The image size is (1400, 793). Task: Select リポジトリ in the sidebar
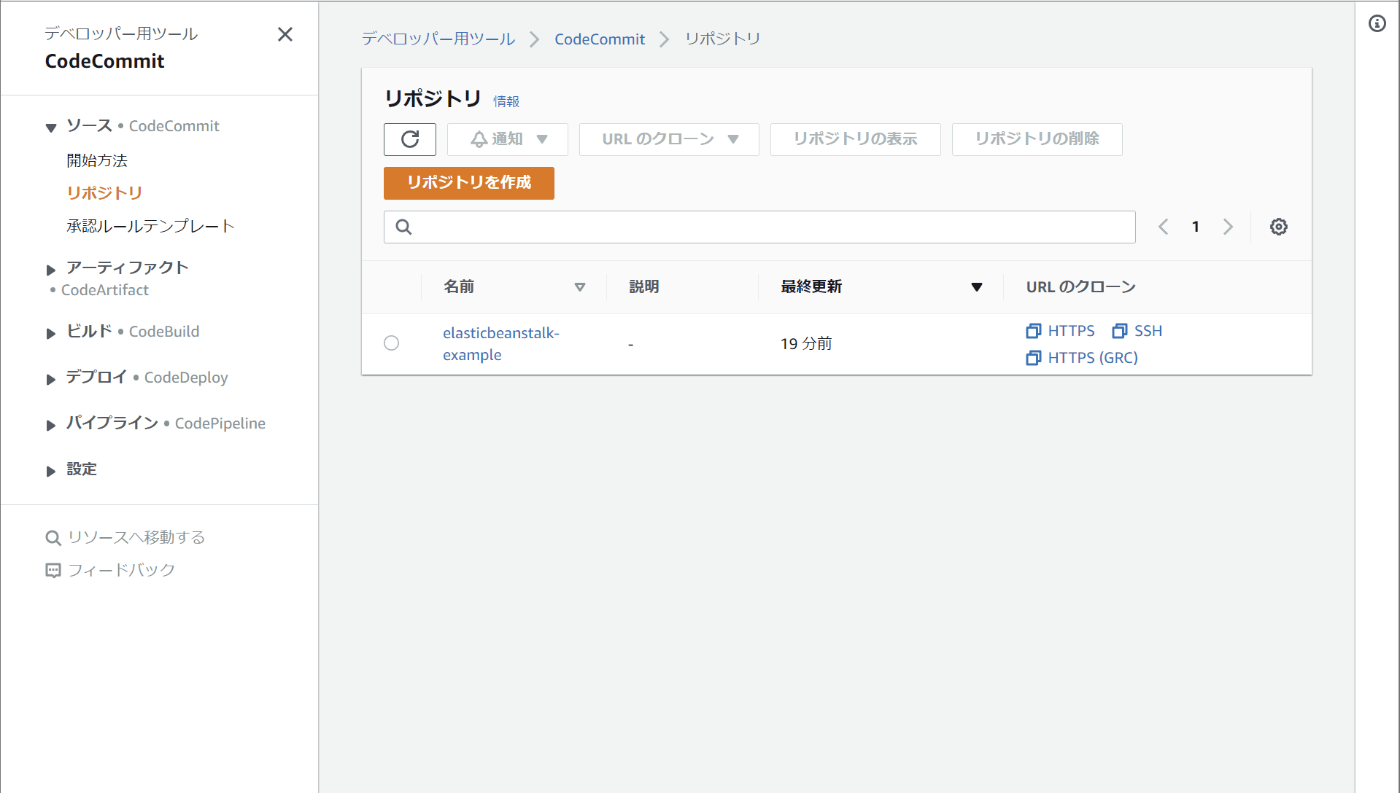(x=104, y=193)
